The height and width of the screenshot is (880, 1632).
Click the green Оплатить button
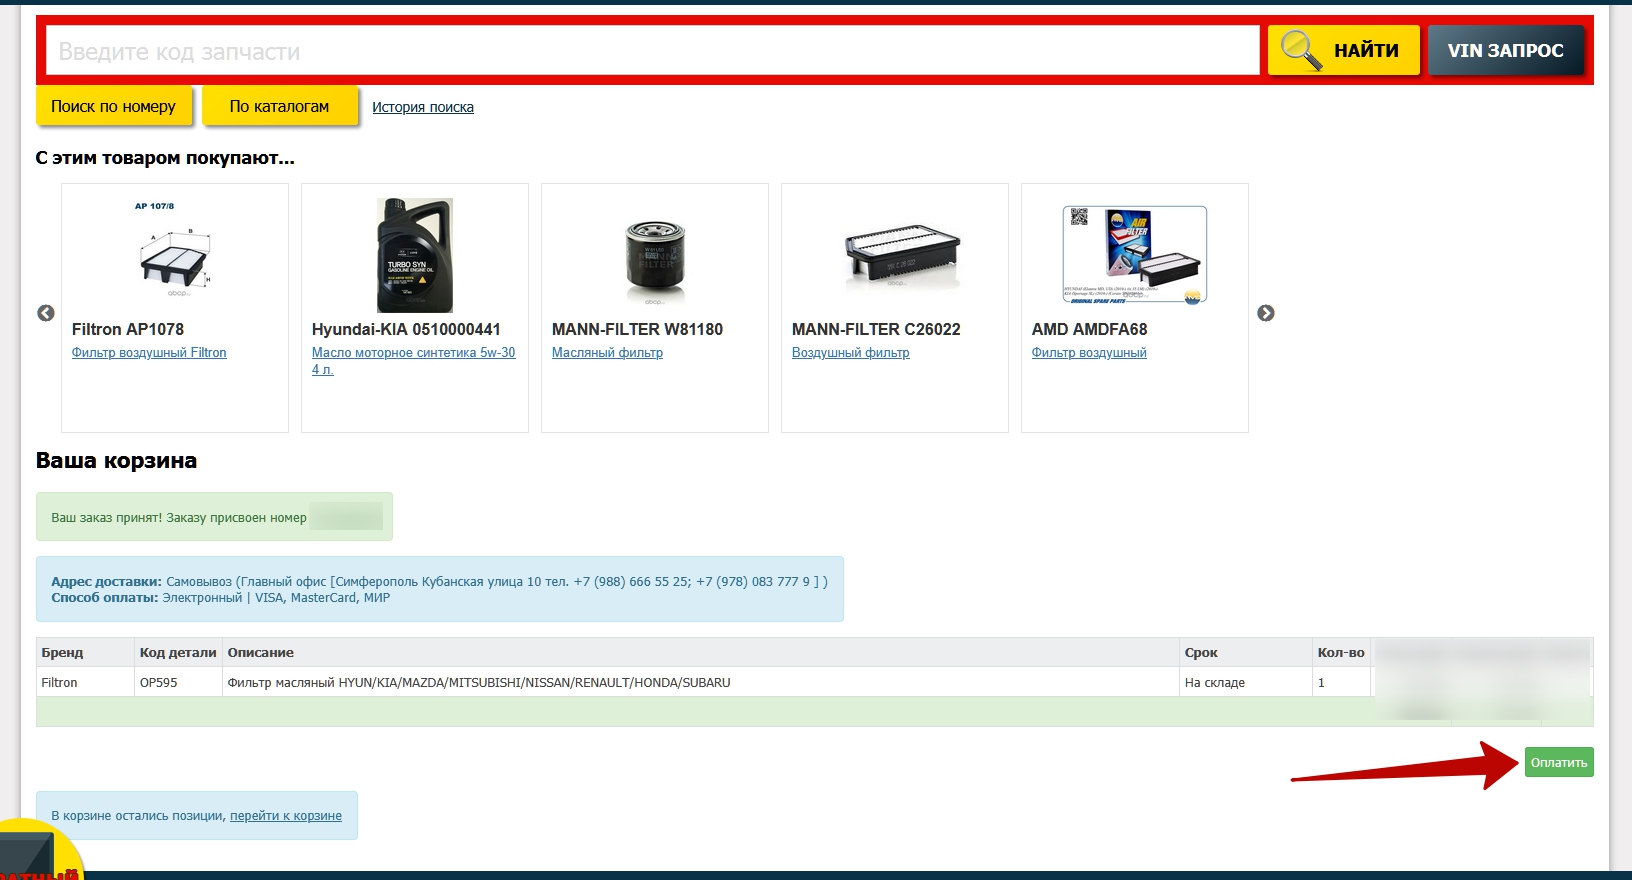1559,762
